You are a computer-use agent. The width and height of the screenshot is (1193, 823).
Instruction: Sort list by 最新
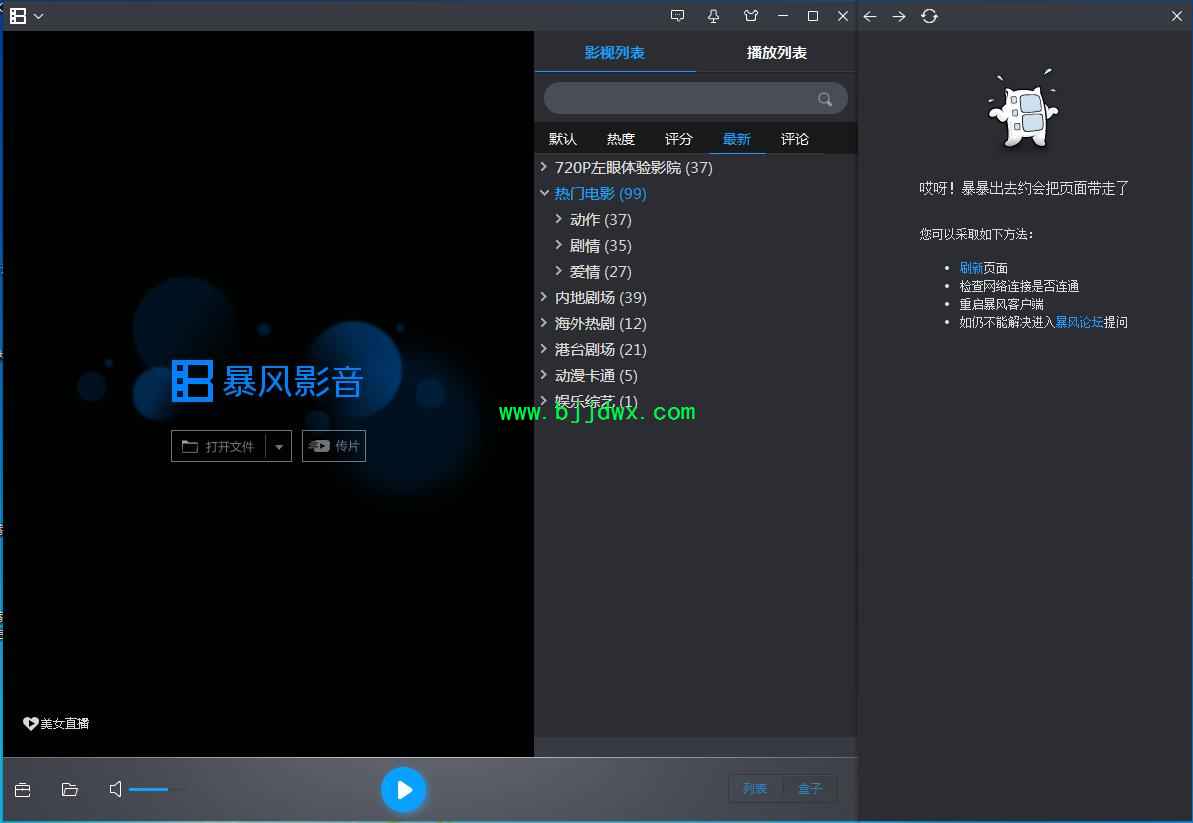click(736, 139)
